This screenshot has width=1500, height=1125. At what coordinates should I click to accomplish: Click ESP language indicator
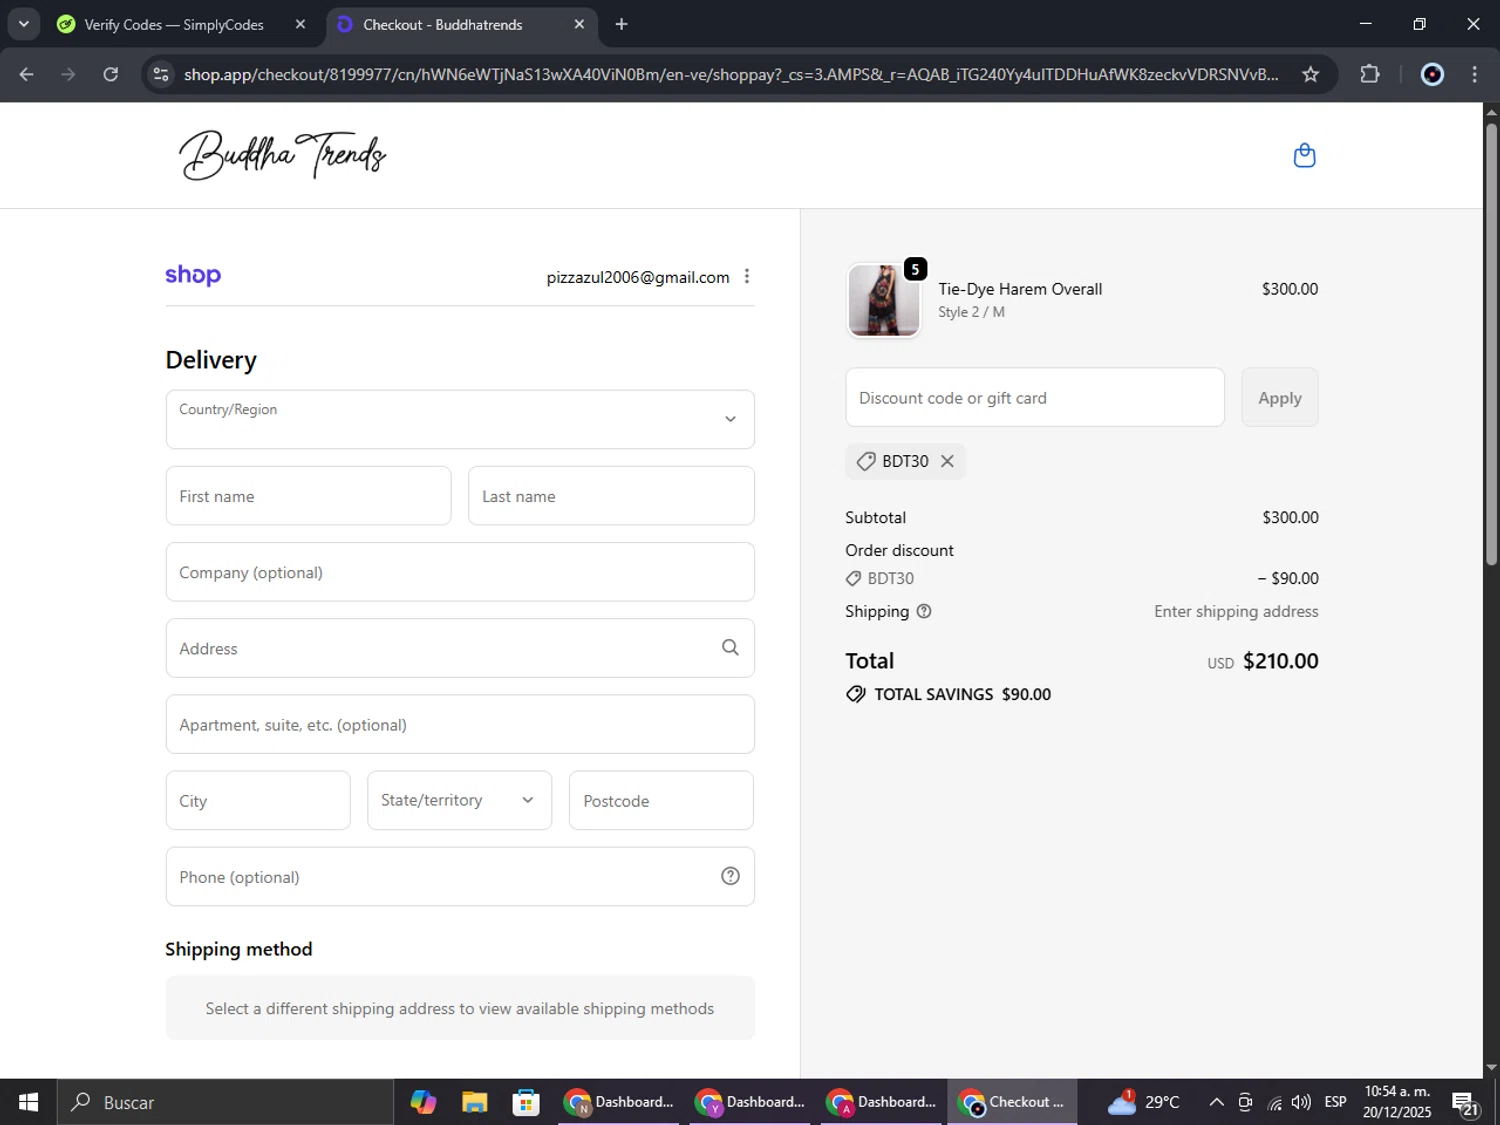(x=1335, y=1102)
